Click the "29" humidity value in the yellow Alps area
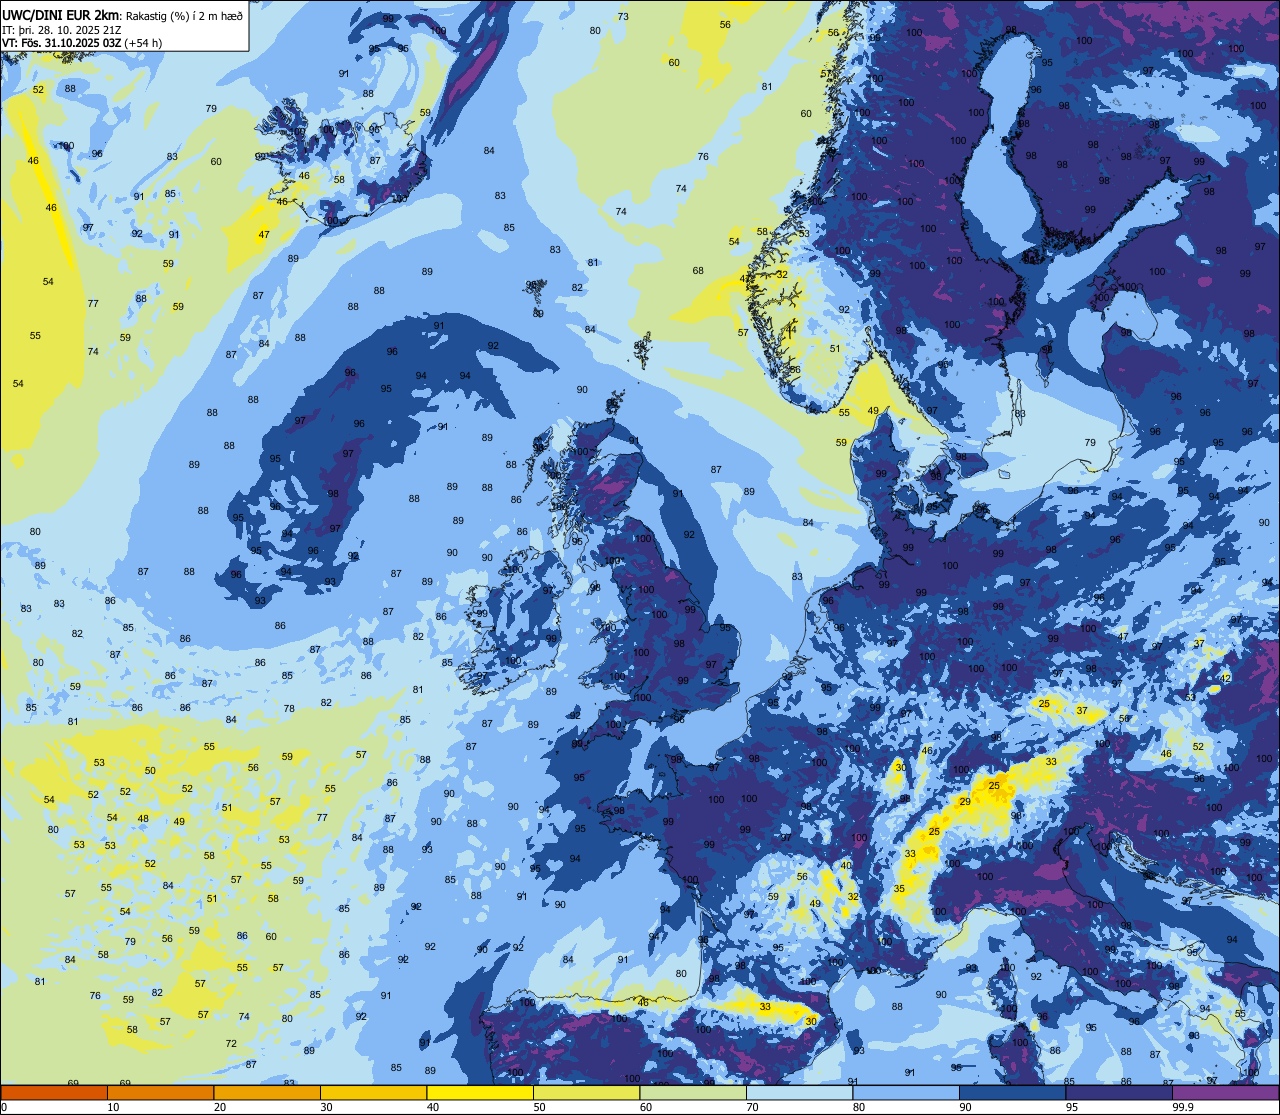Viewport: 1280px width, 1115px height. click(x=965, y=802)
